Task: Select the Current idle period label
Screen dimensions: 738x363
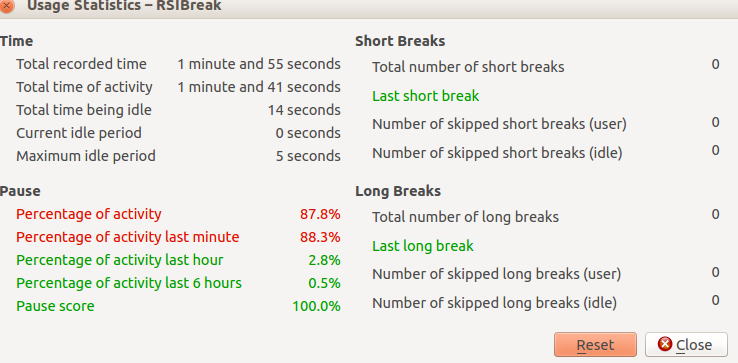Action: coord(79,133)
